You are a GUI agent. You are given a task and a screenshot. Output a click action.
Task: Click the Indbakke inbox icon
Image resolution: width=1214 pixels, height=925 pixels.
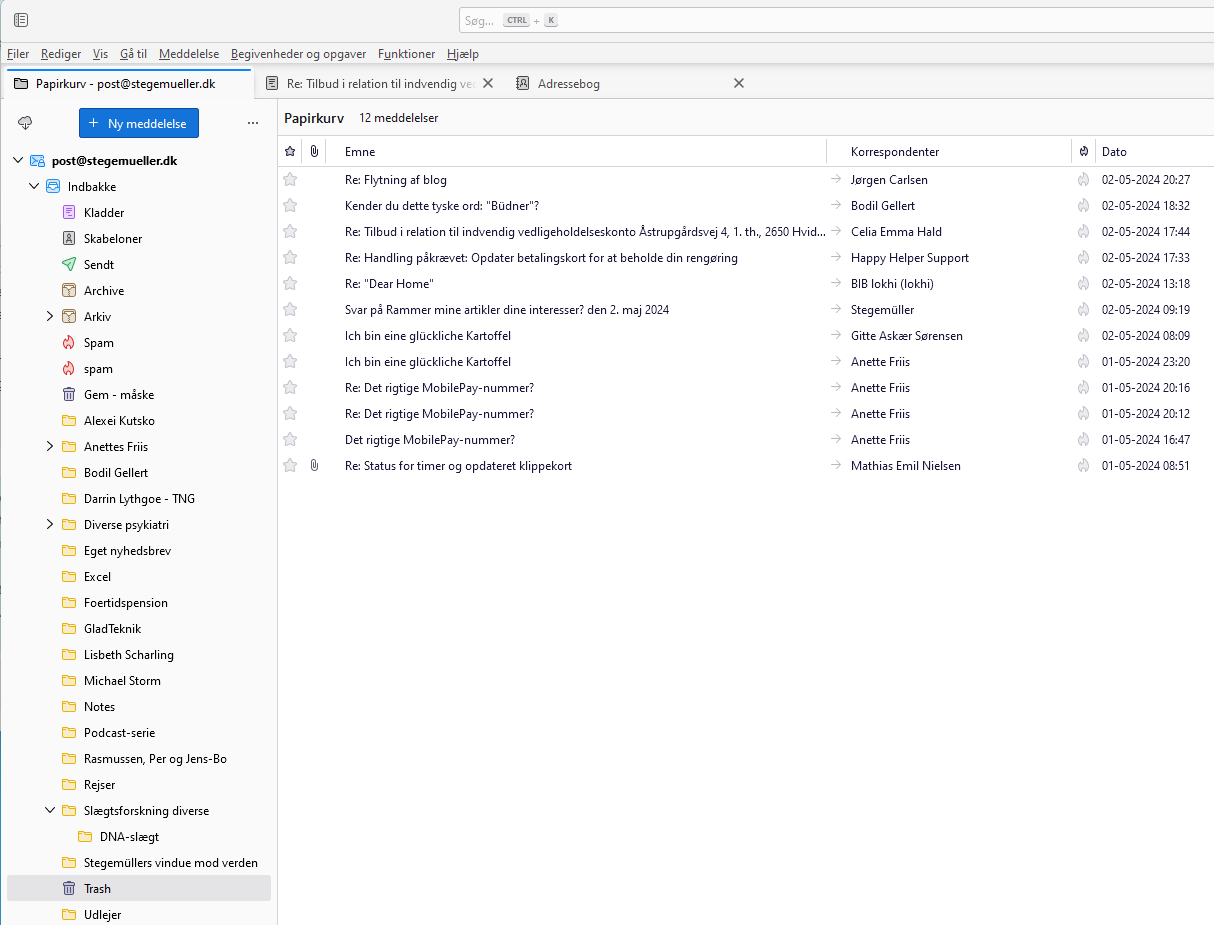click(53, 187)
